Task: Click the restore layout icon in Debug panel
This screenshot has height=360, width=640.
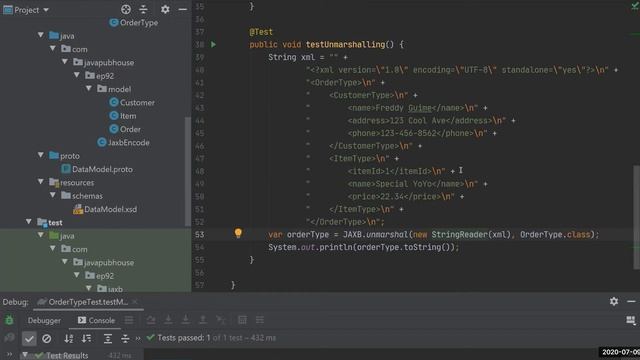Action: click(x=631, y=320)
